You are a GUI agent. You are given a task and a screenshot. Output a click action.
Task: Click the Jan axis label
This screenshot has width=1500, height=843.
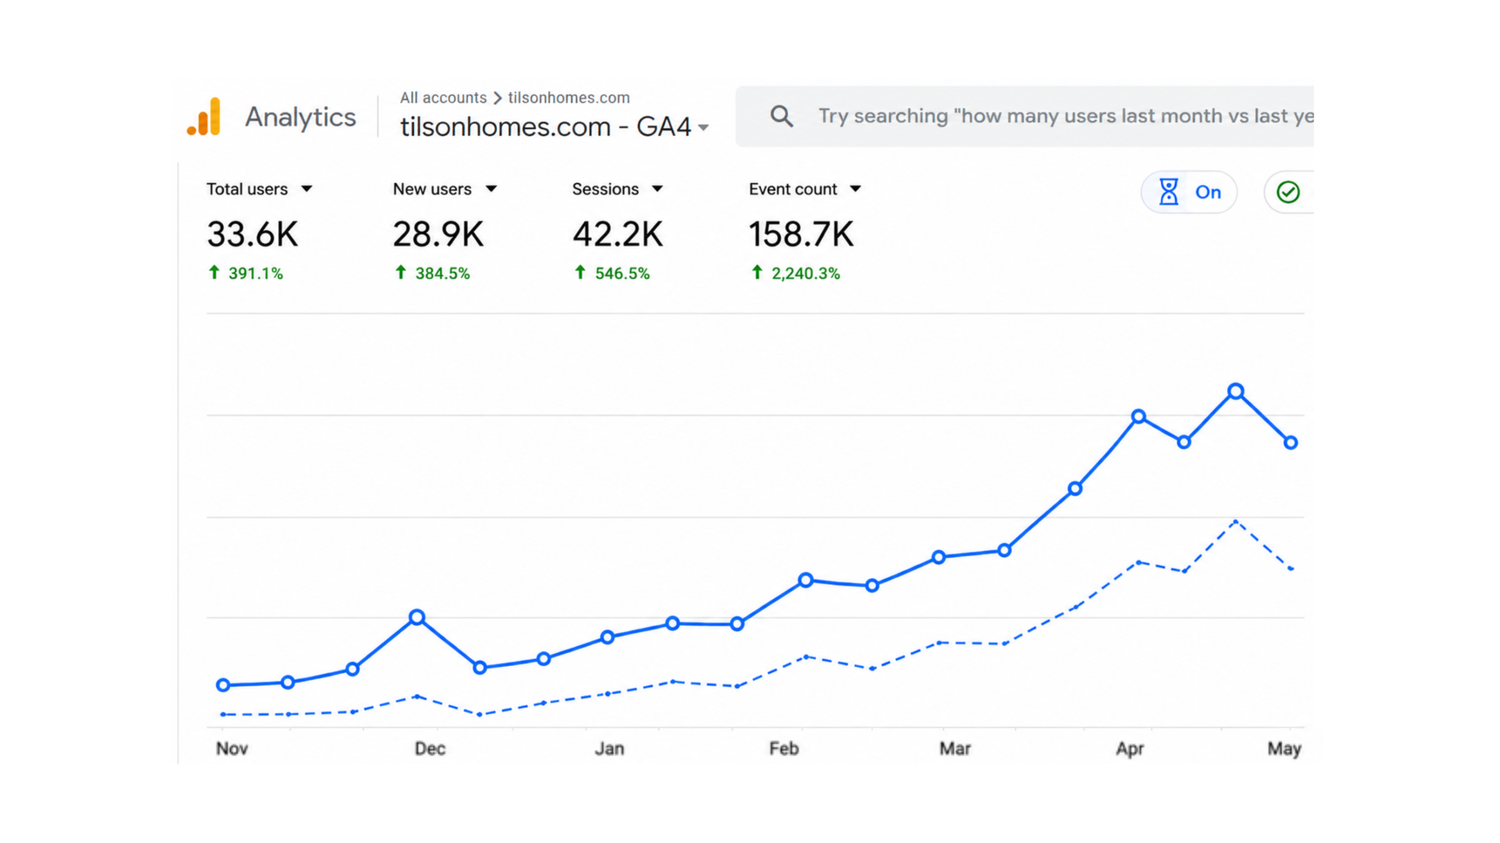[x=609, y=748]
